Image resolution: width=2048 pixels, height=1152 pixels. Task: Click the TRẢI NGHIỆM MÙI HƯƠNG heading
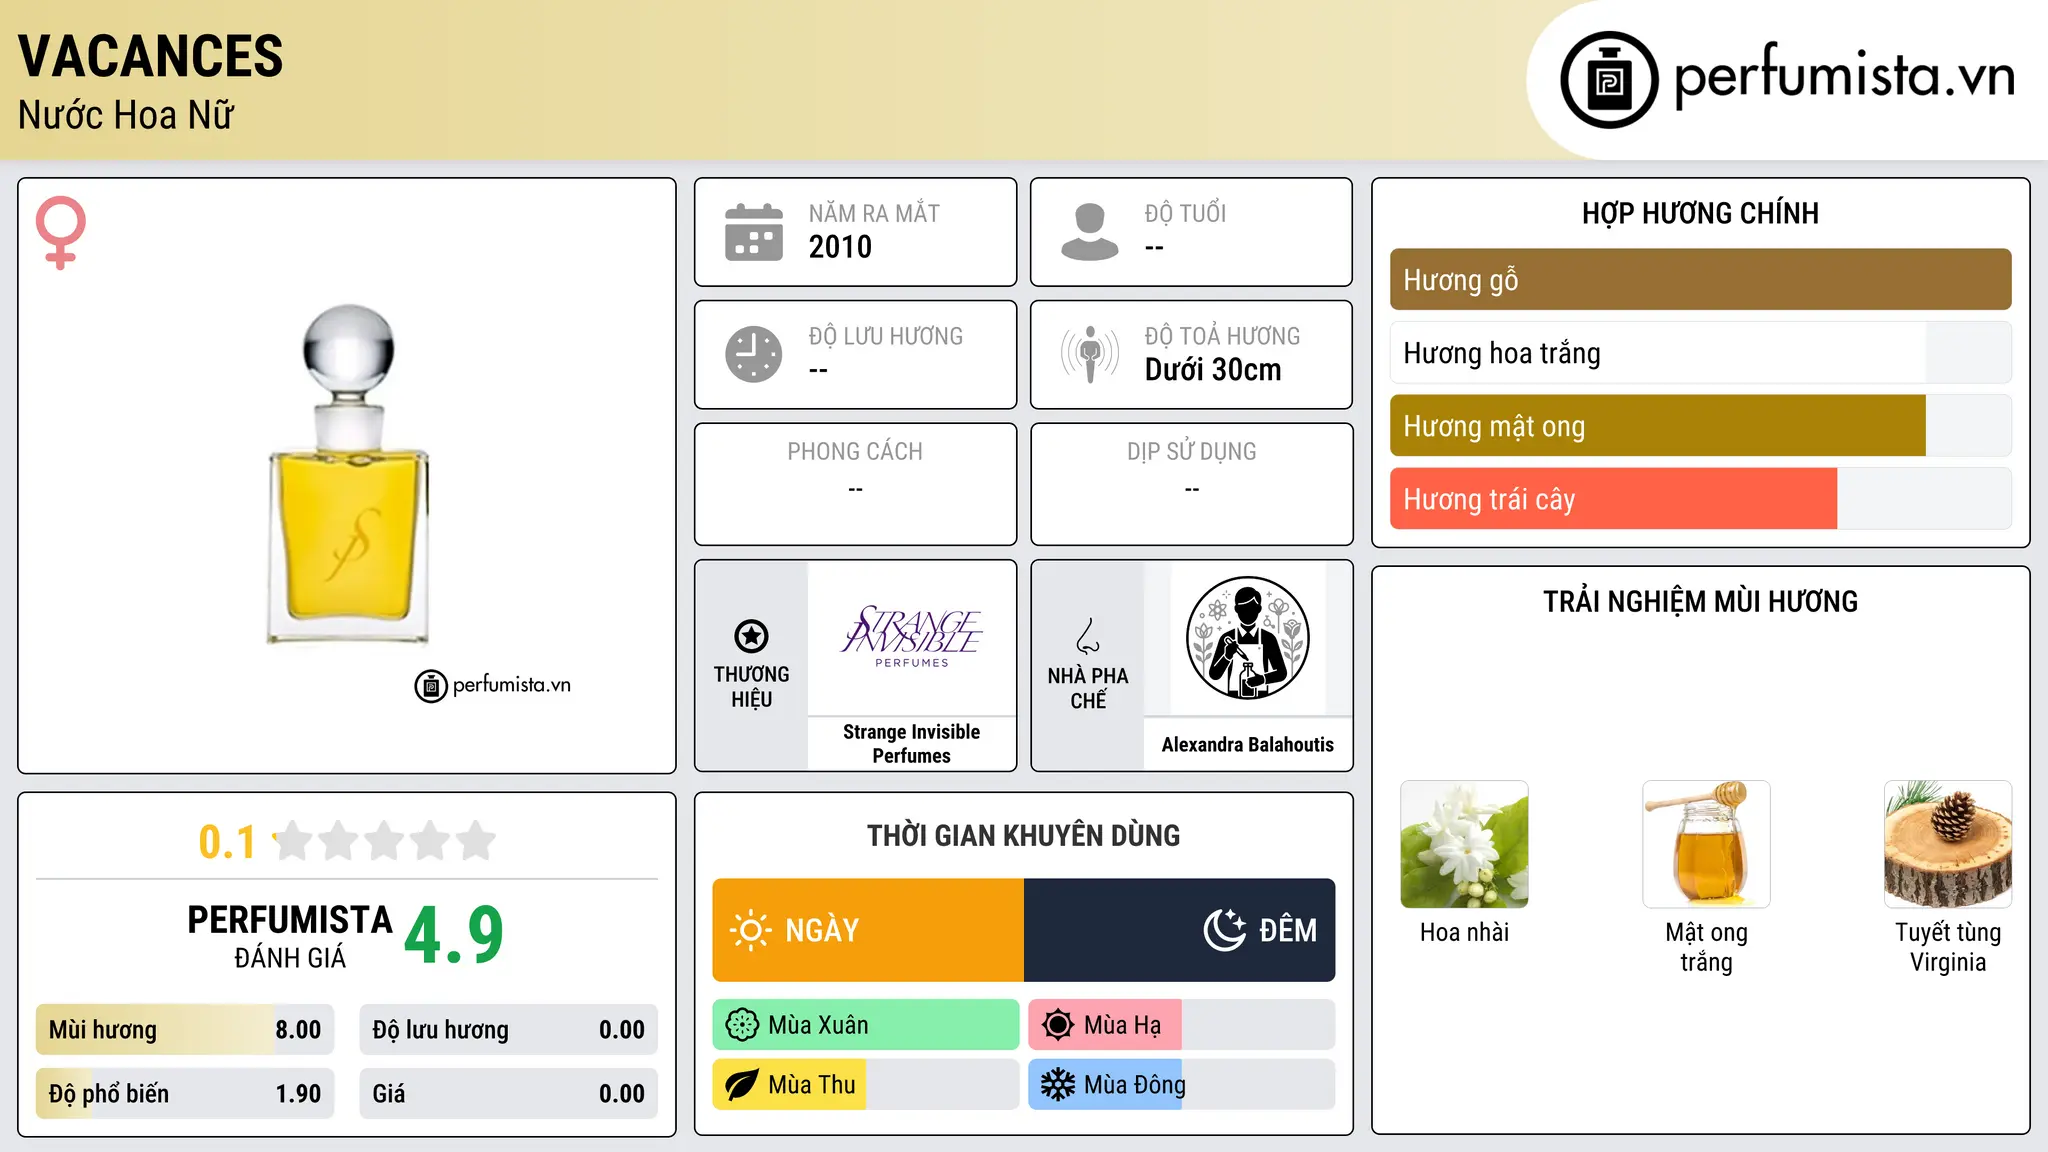pos(1700,601)
